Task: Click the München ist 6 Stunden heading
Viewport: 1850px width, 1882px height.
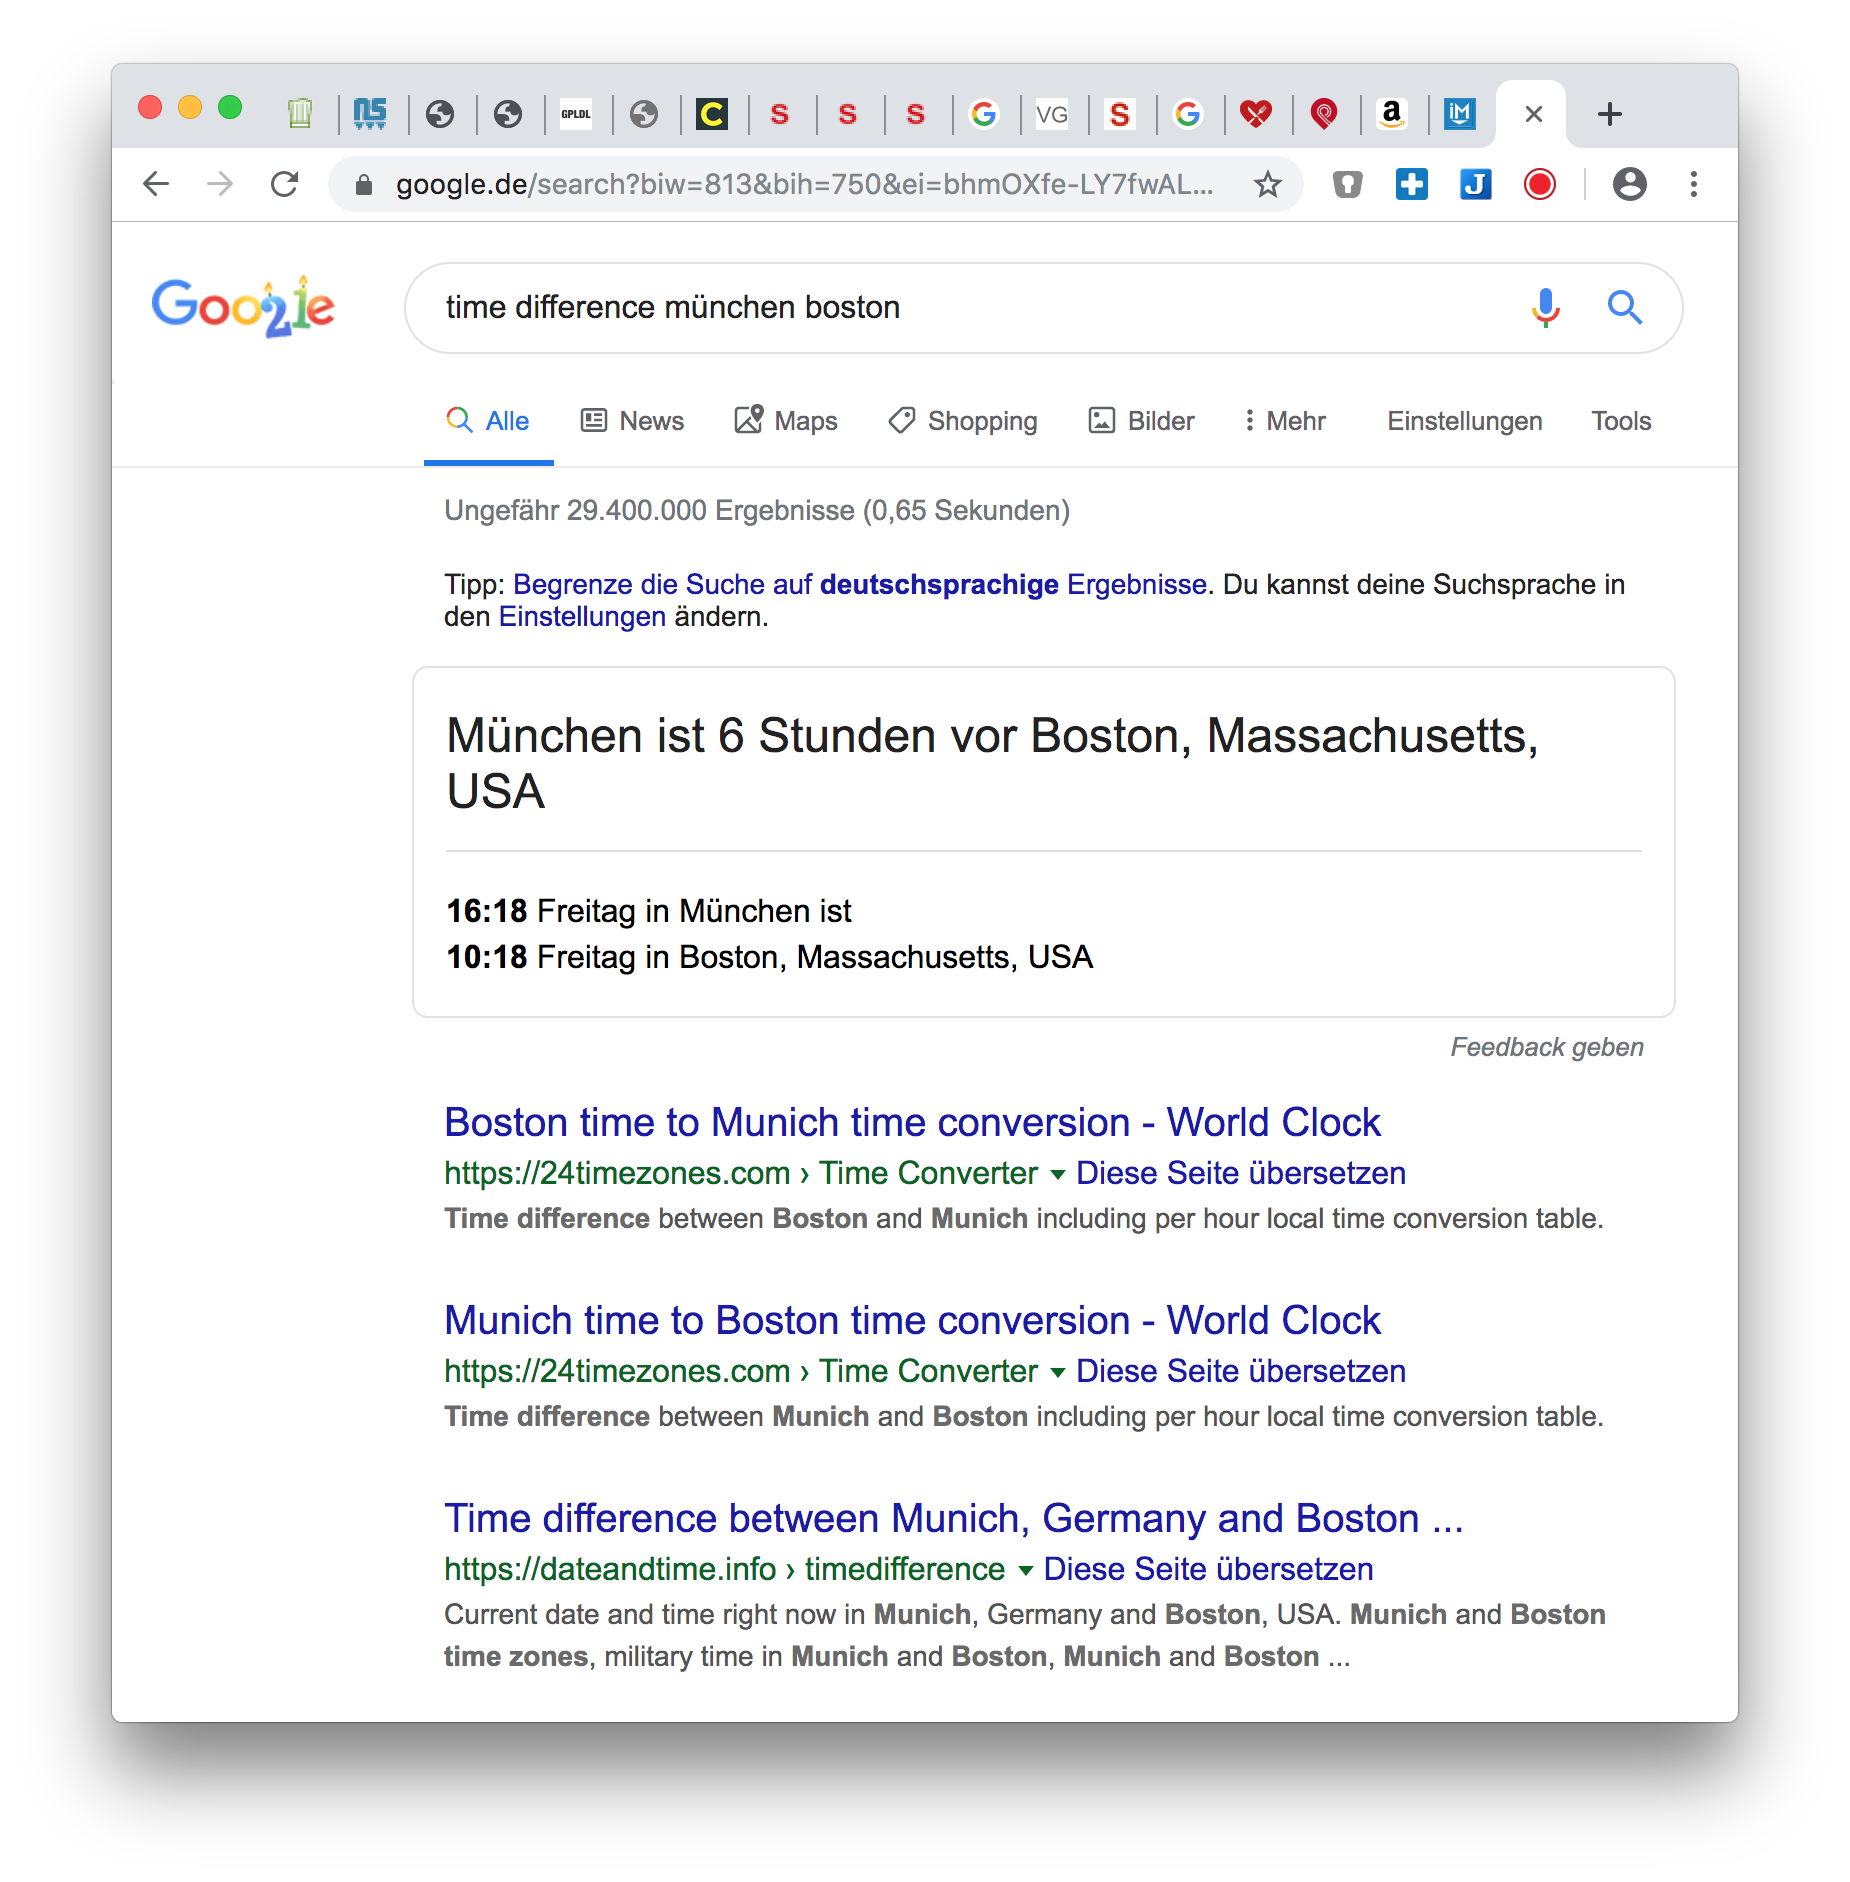Action: point(992,763)
